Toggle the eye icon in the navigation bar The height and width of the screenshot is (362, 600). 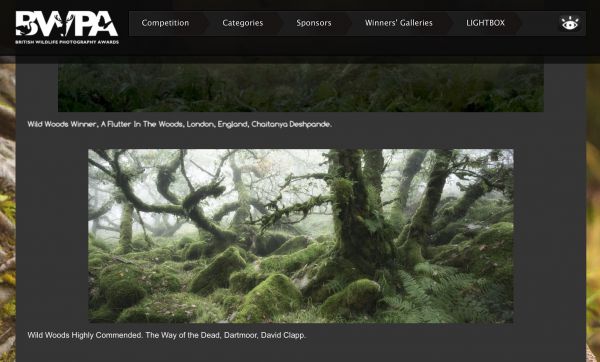(570, 23)
